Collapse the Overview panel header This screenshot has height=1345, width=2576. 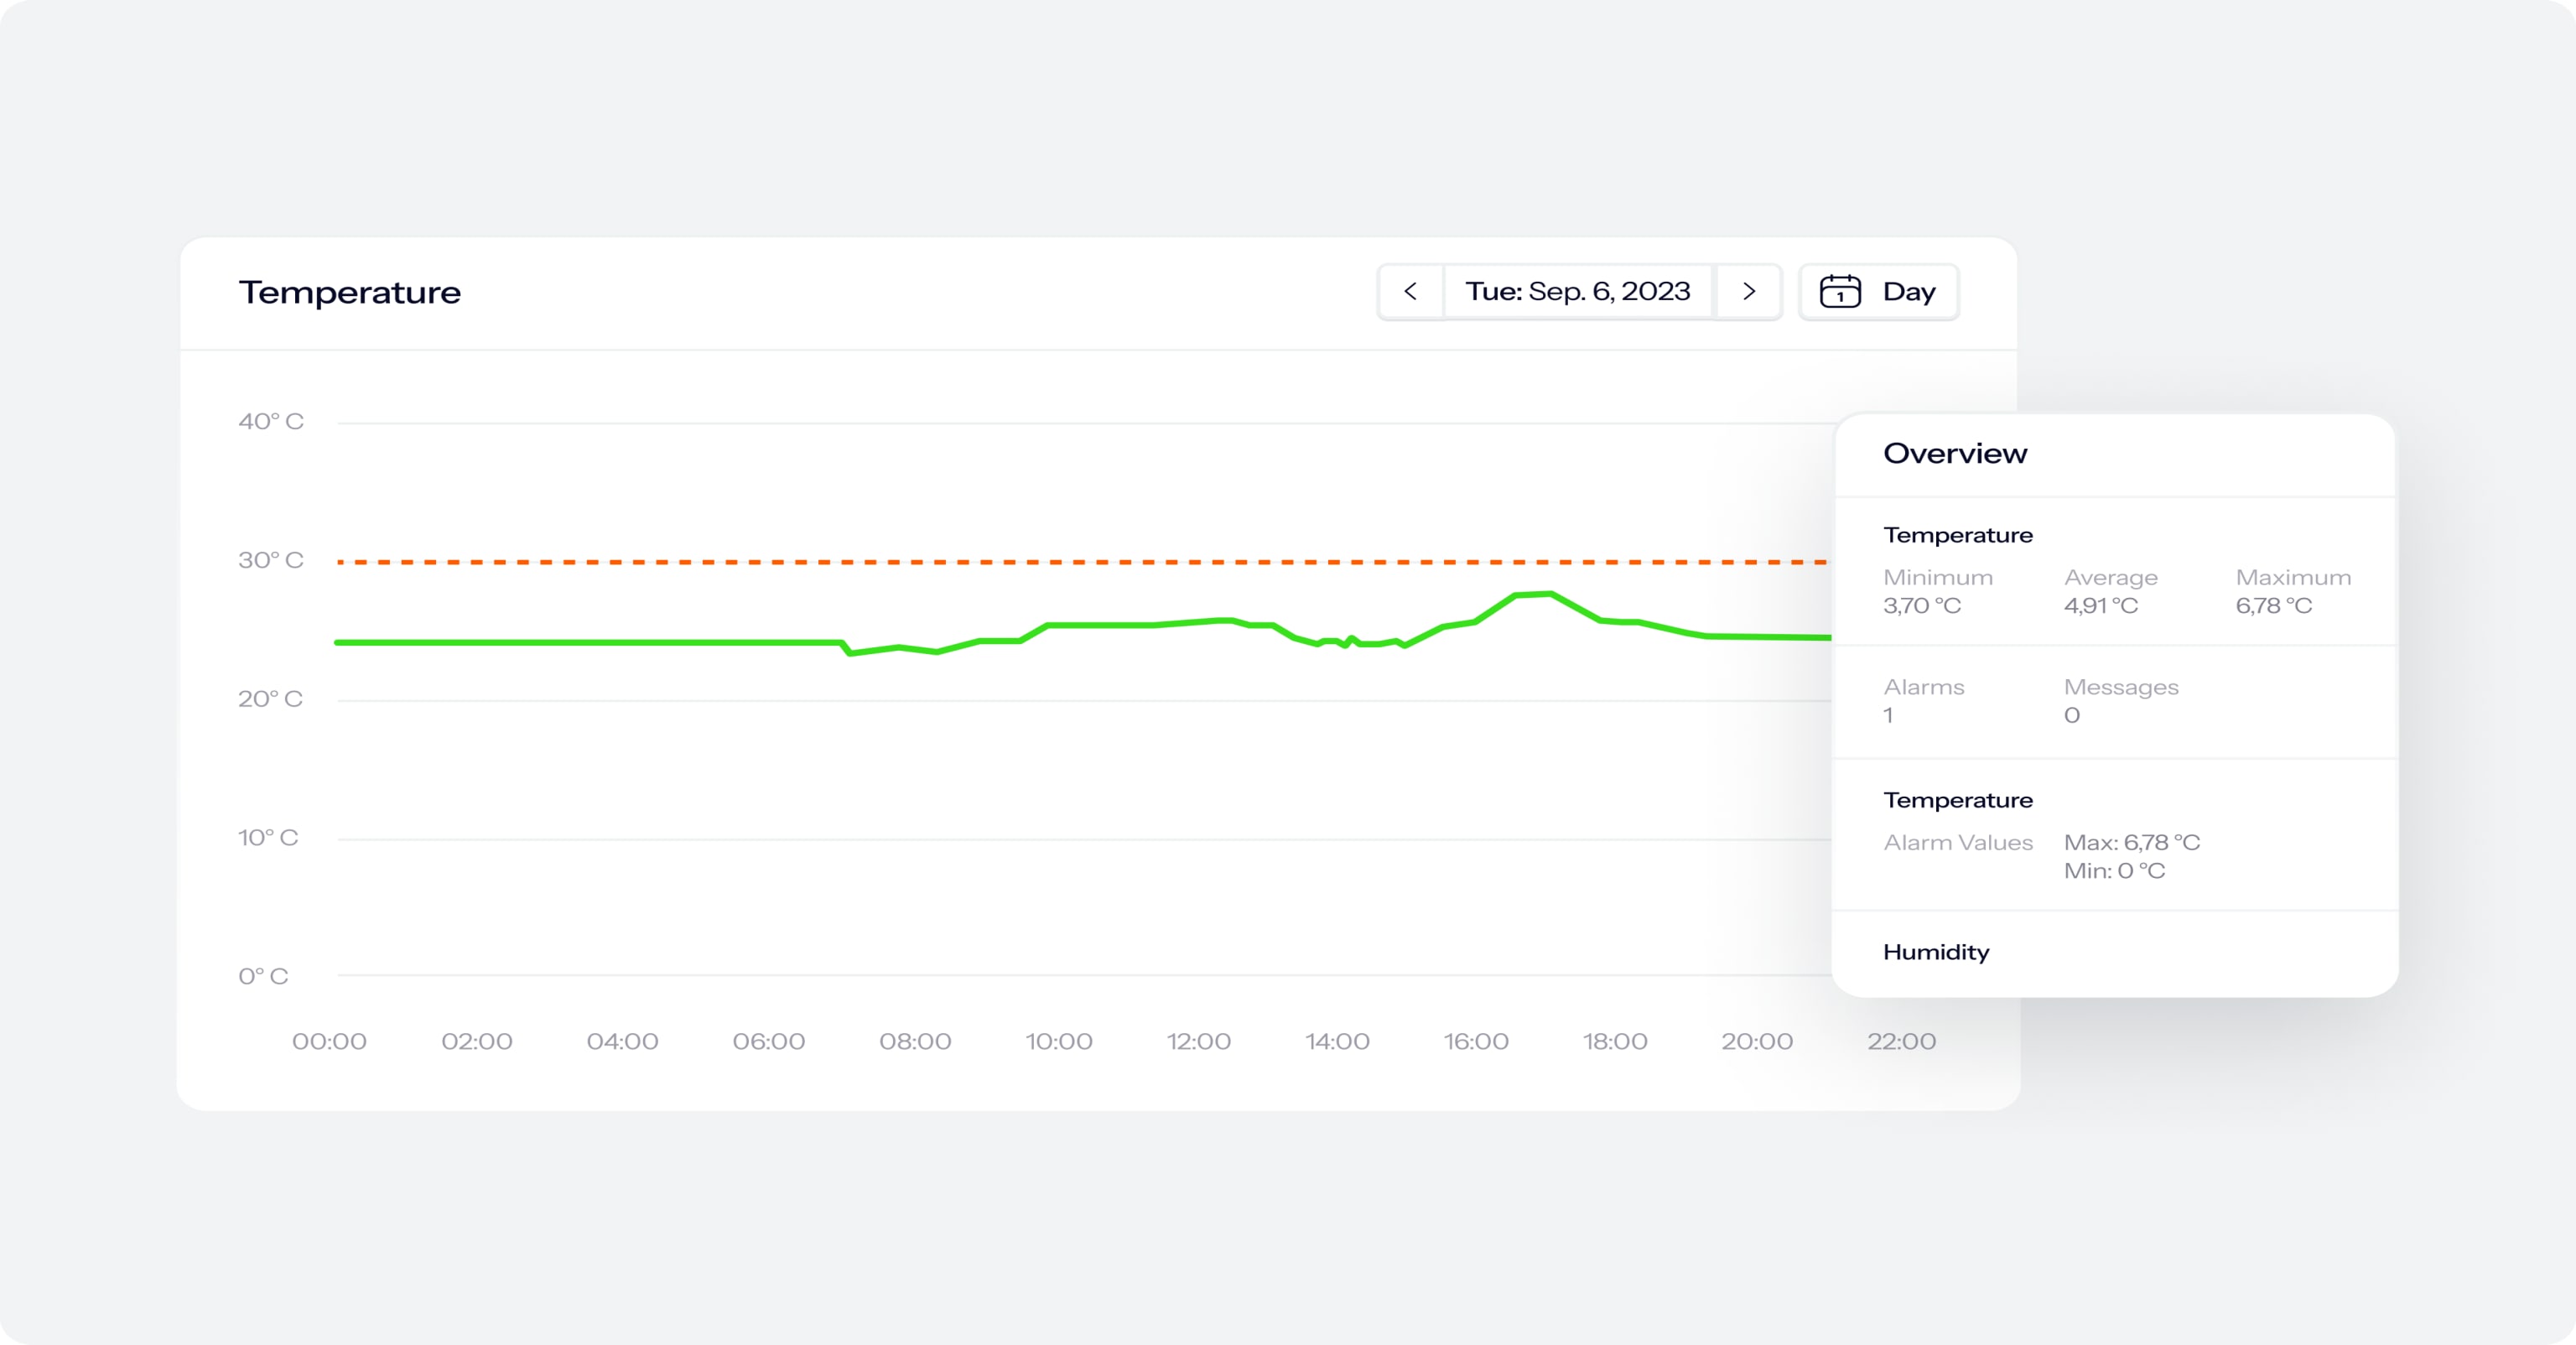coord(1955,452)
